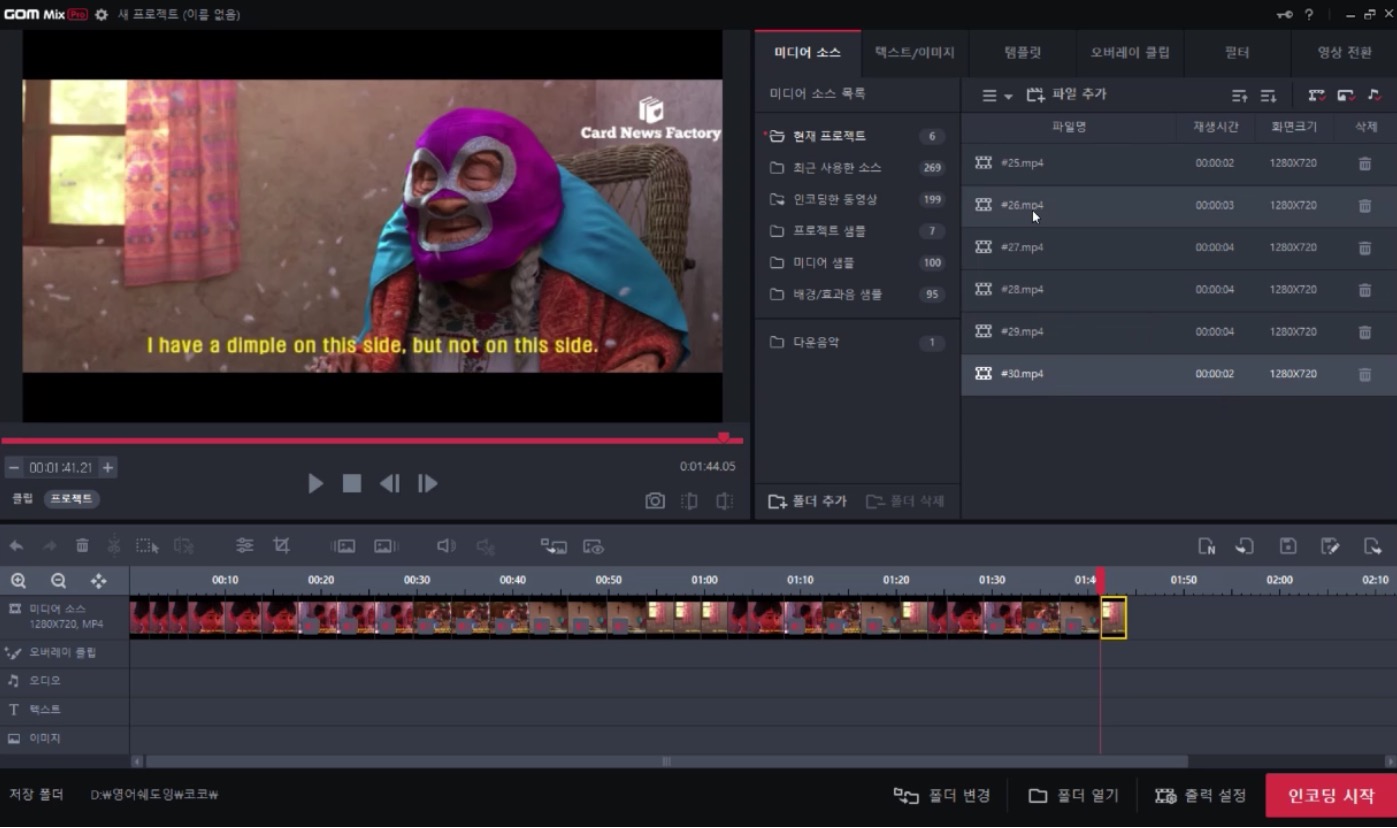Select the yellow-highlighted last timeline clip

1113,618
